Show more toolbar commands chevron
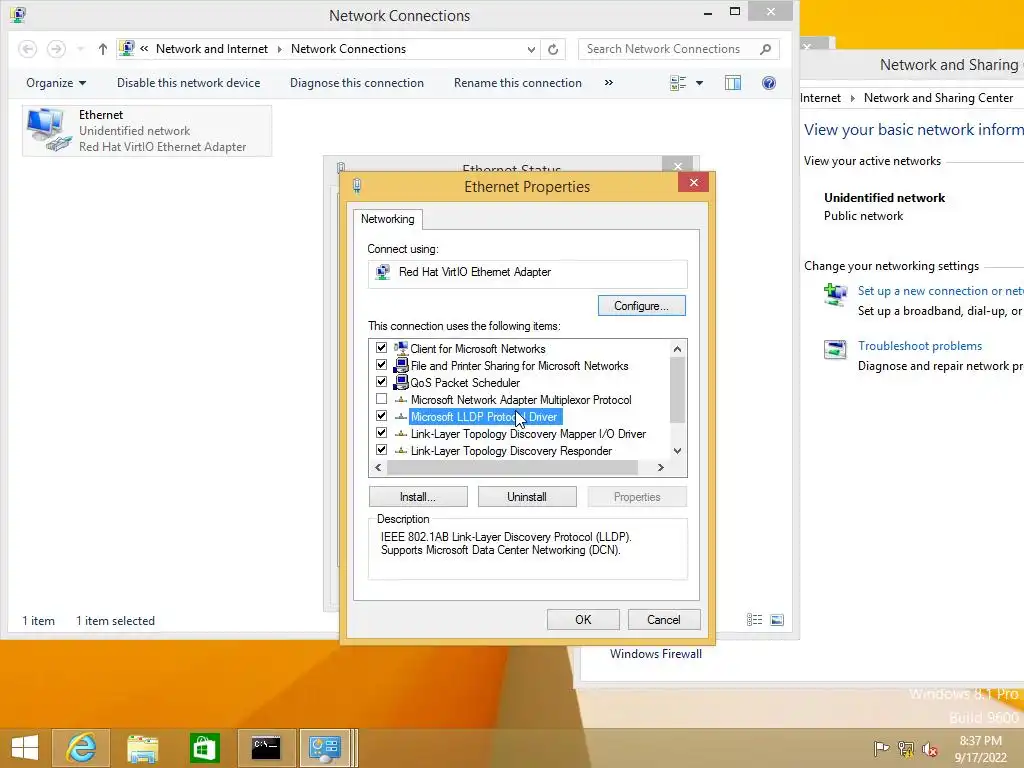This screenshot has width=1024, height=768. [609, 83]
